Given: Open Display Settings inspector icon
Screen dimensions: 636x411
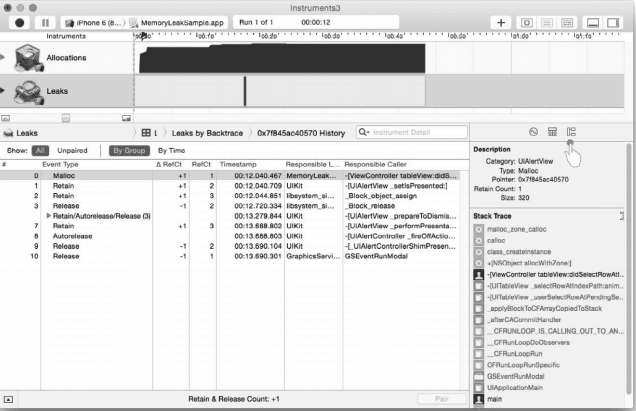Looking at the screenshot, I should pos(552,131).
